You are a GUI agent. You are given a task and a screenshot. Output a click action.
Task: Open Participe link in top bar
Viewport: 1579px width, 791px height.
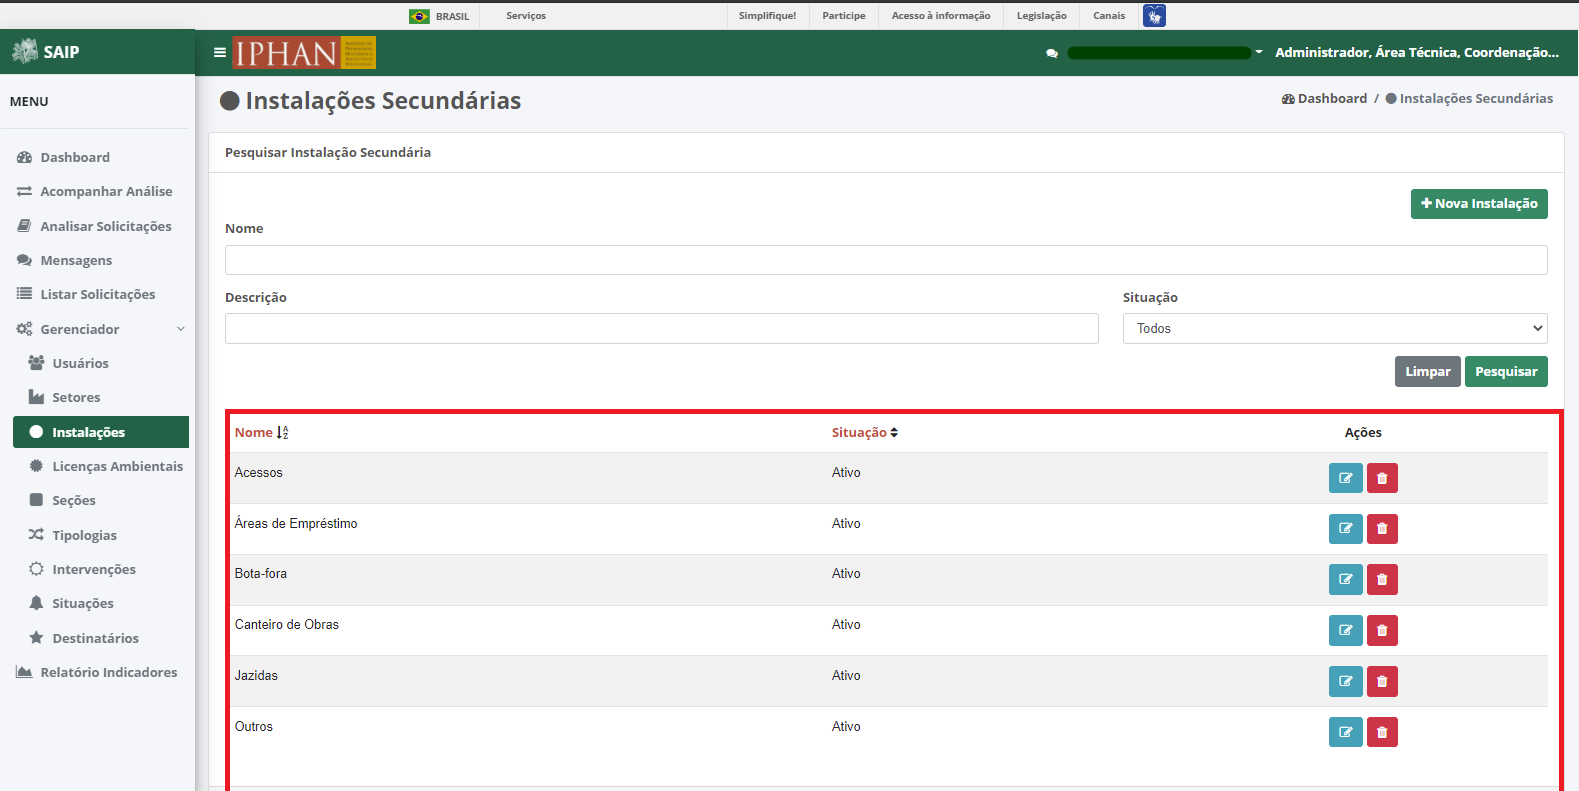click(844, 16)
